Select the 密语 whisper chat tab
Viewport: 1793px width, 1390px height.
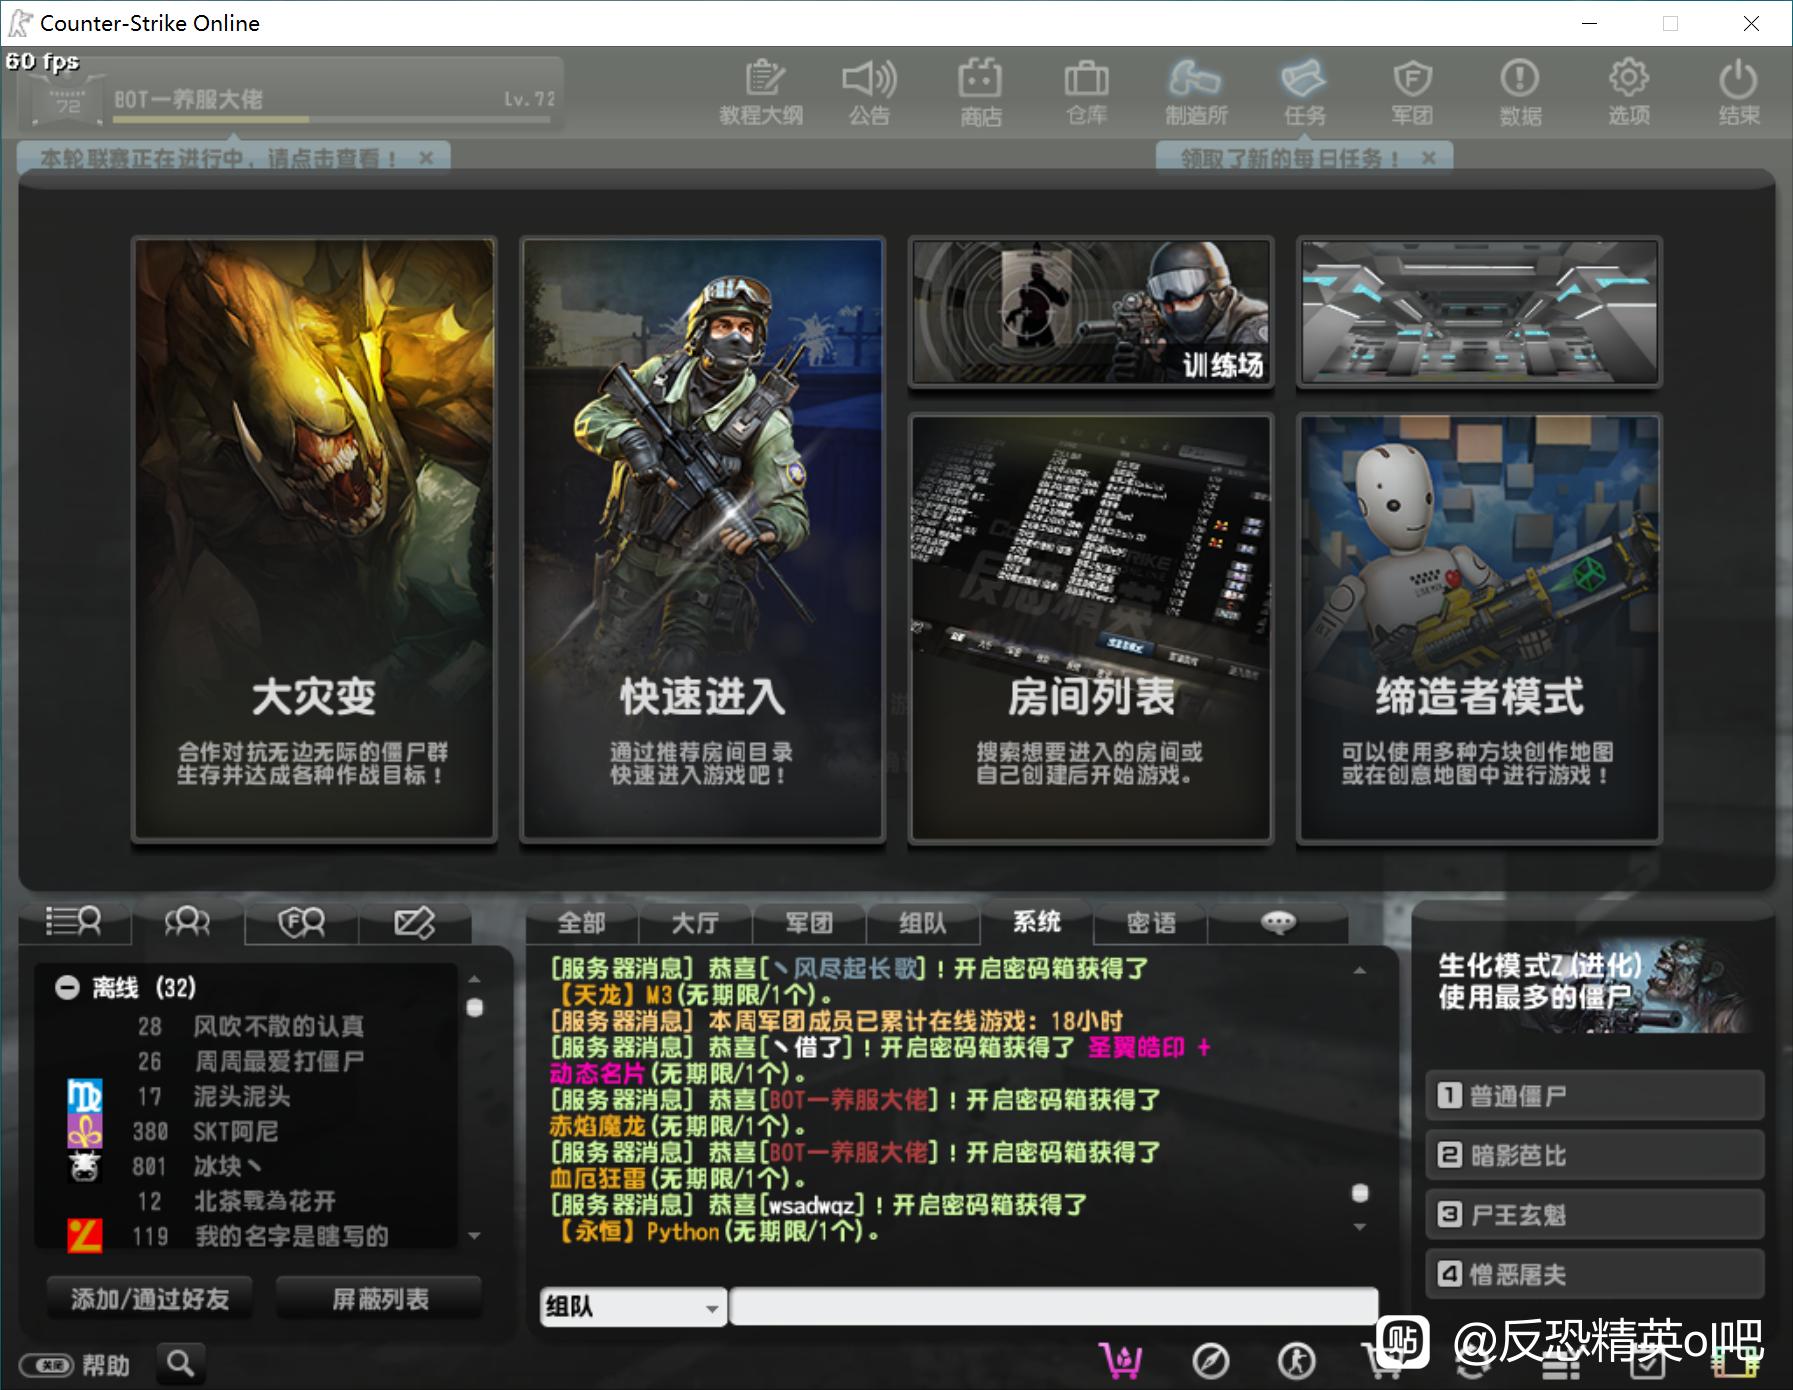1151,922
